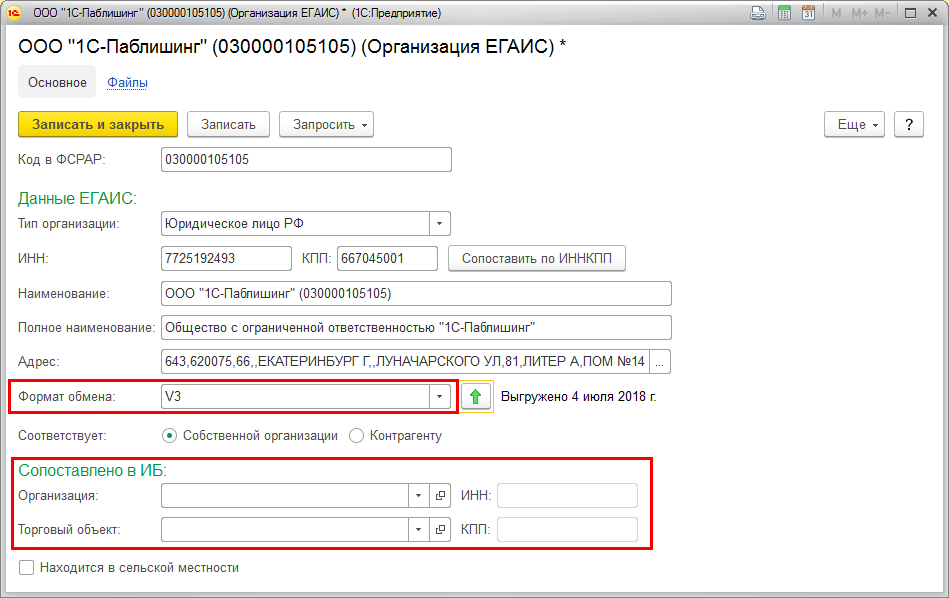Click the M memory button in title bar
Viewport: 949px width, 598px height.
point(836,13)
